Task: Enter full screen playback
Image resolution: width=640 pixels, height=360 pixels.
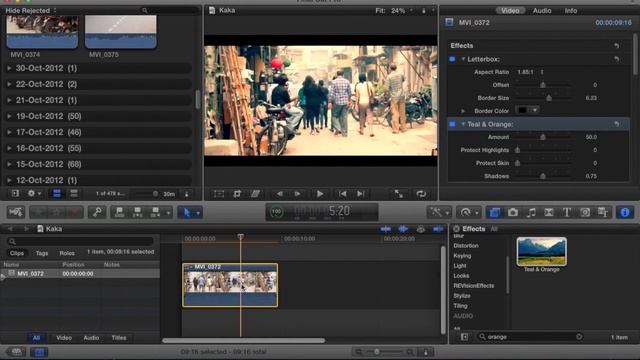Action: 399,194
